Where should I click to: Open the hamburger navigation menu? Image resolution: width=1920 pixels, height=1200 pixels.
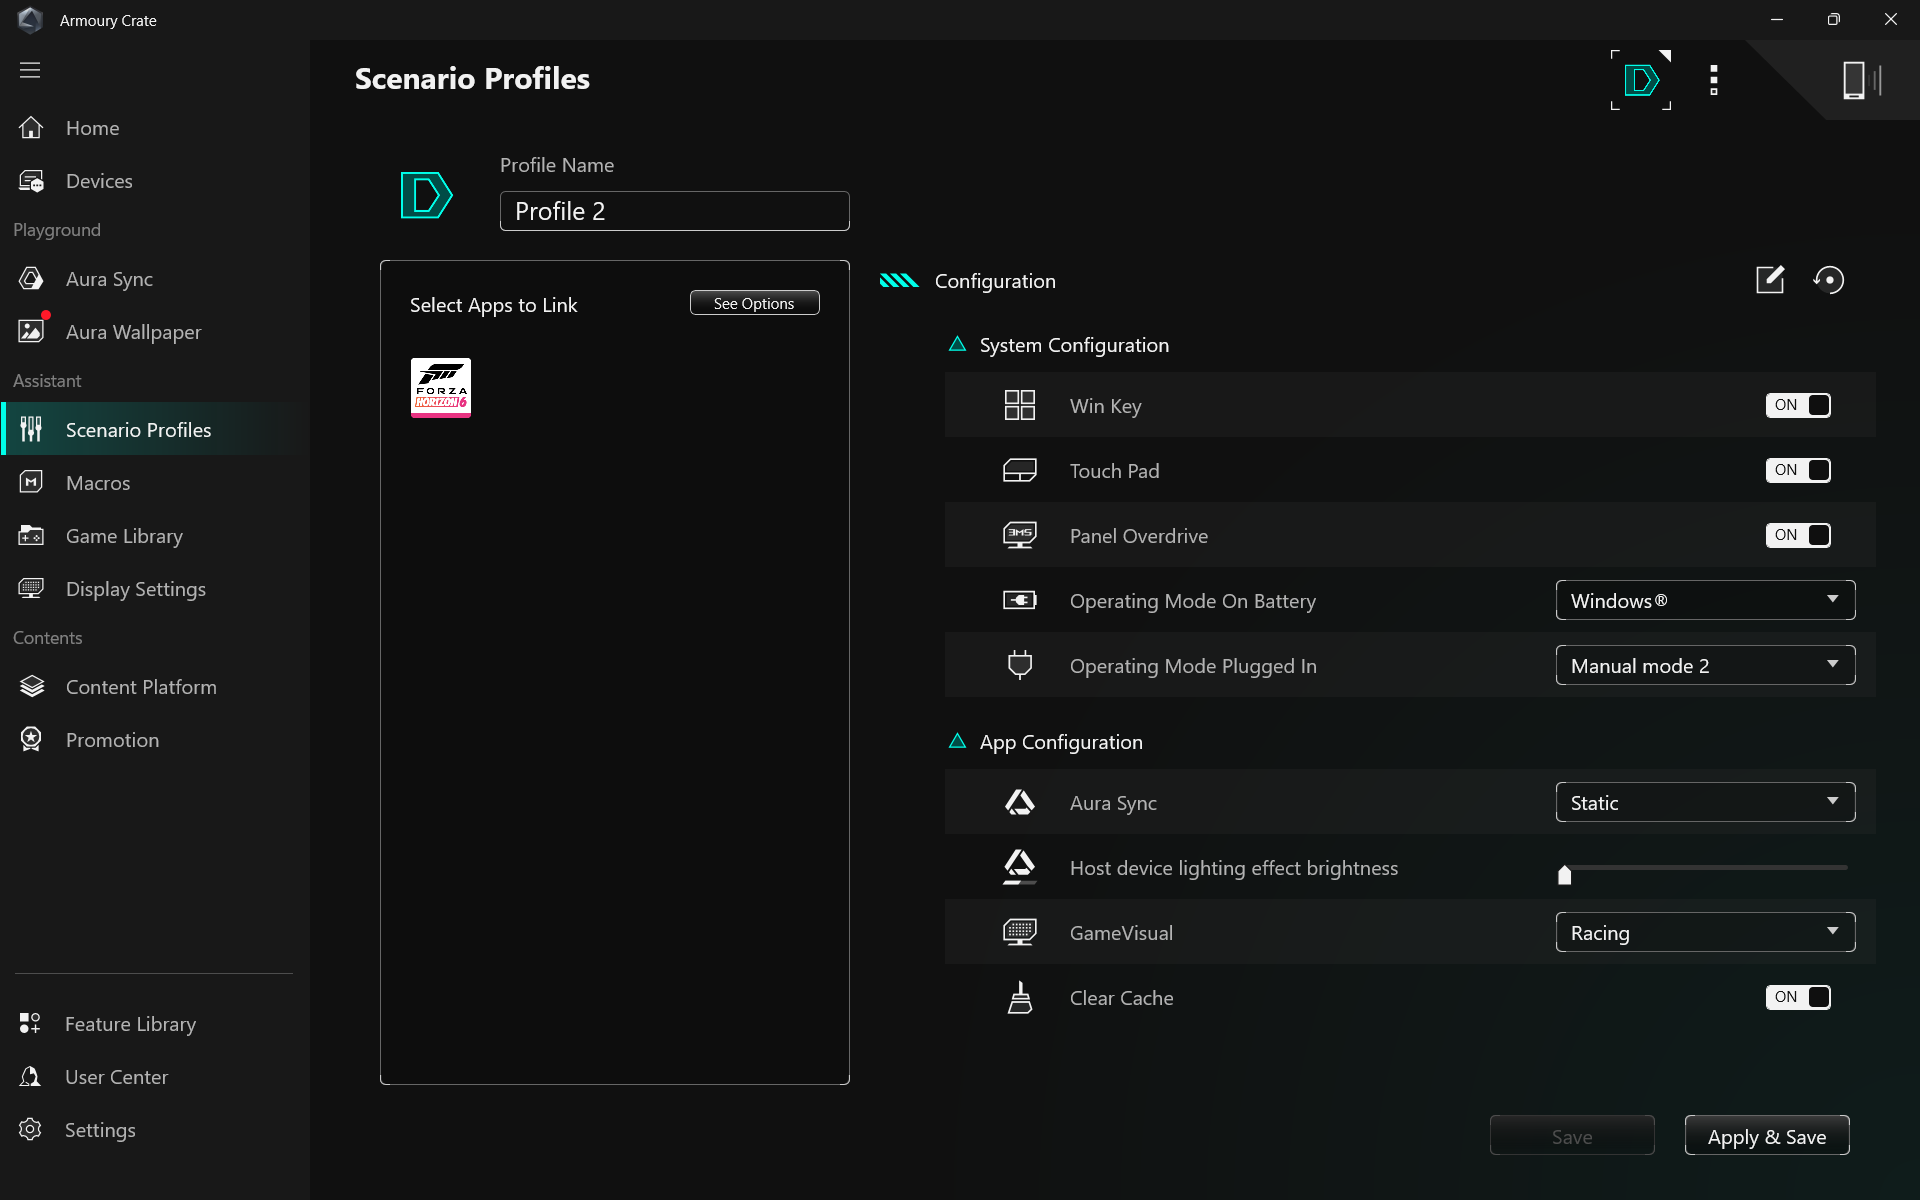tap(30, 70)
